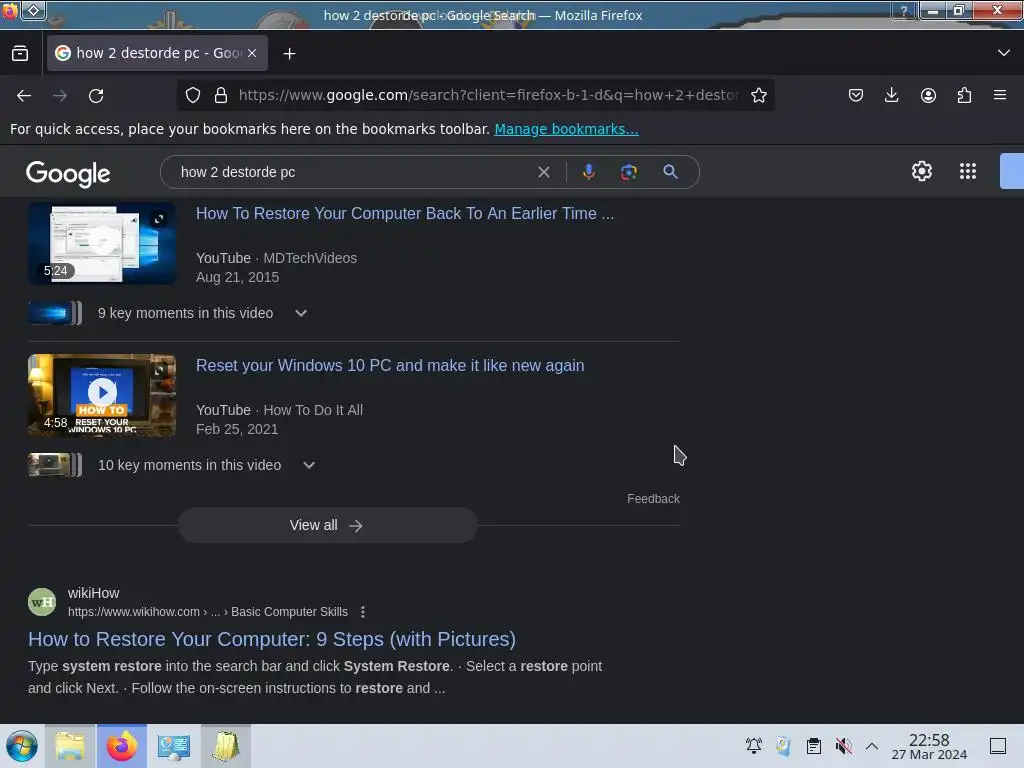Bookmark this page with the star icon
This screenshot has height=768, width=1024.
coord(758,95)
